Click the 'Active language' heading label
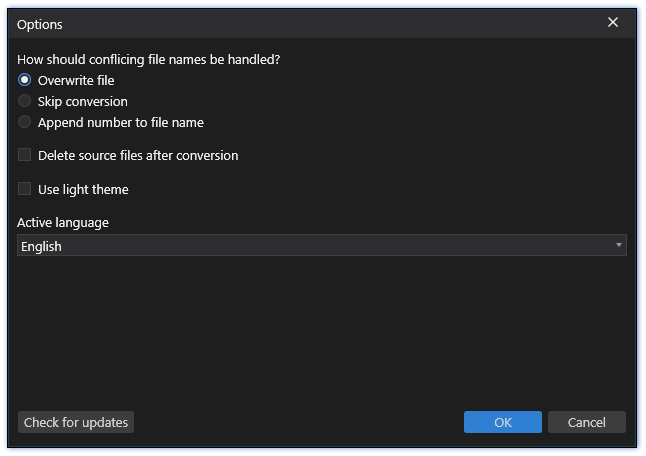 click(x=63, y=223)
